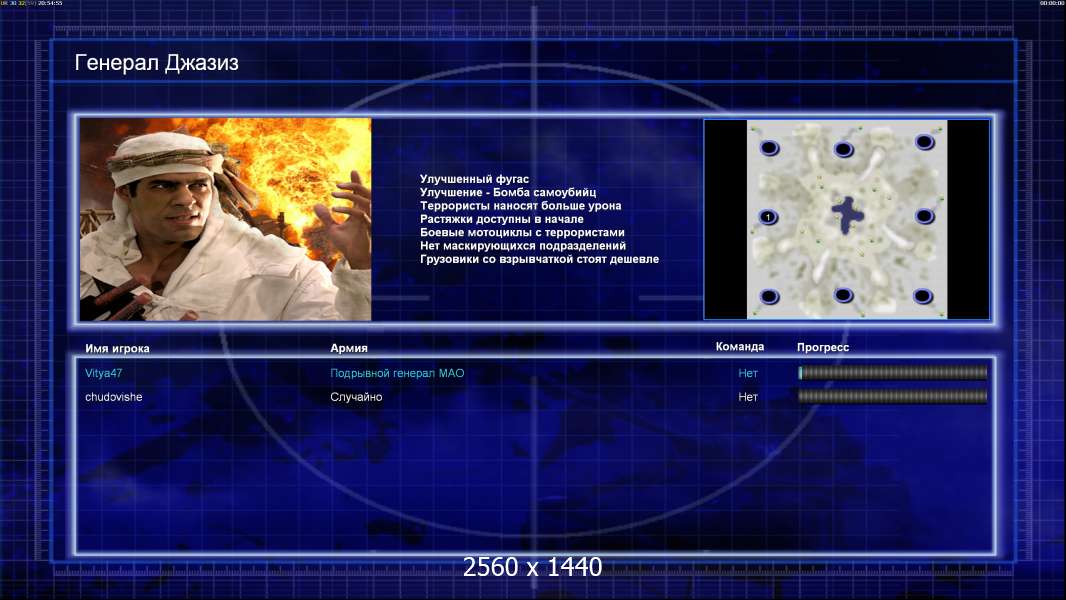
Task: Click the 'Прогресс' column header
Action: [823, 347]
